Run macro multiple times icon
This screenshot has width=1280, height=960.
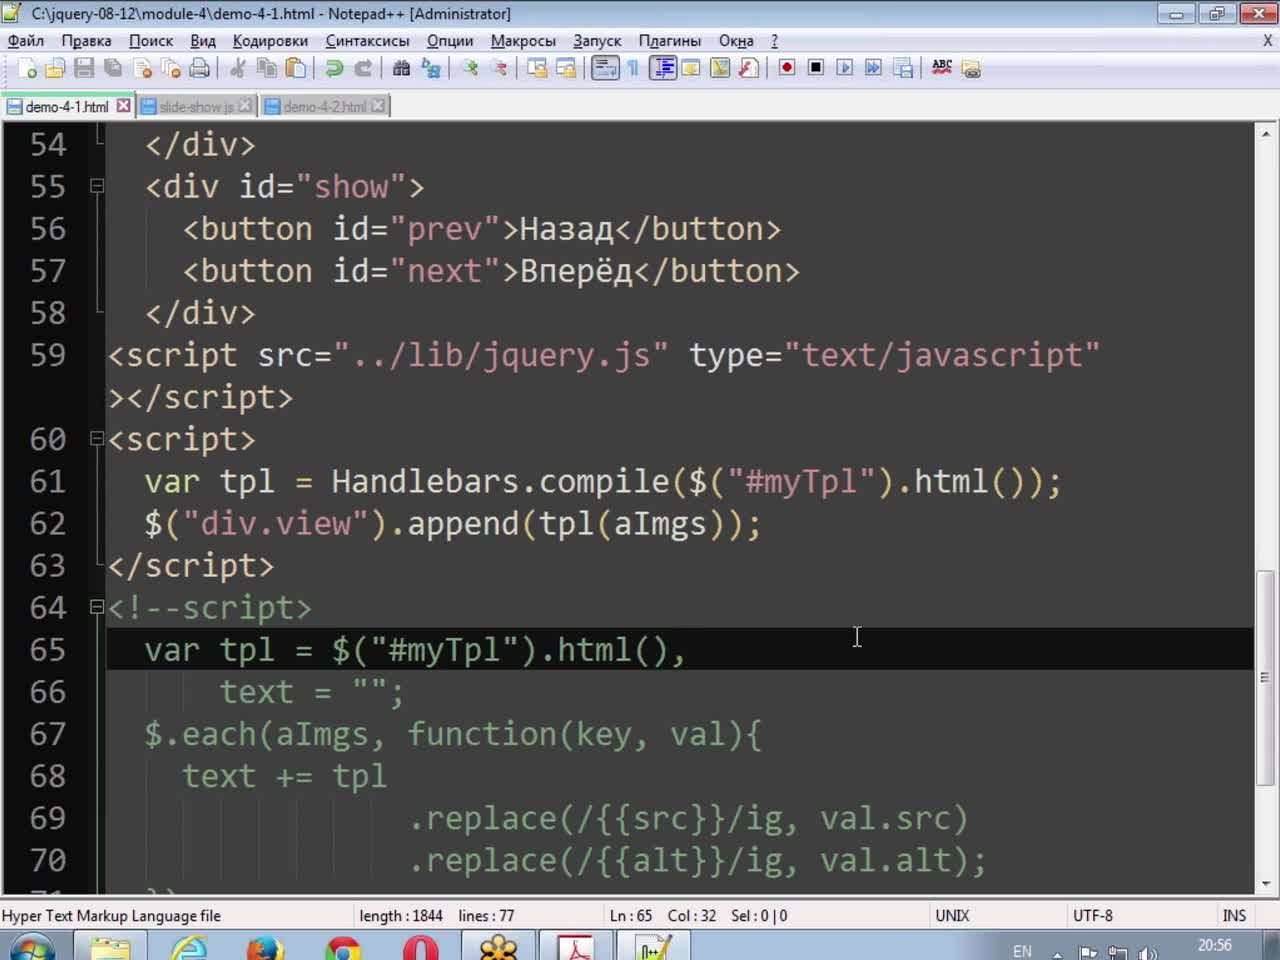[874, 68]
